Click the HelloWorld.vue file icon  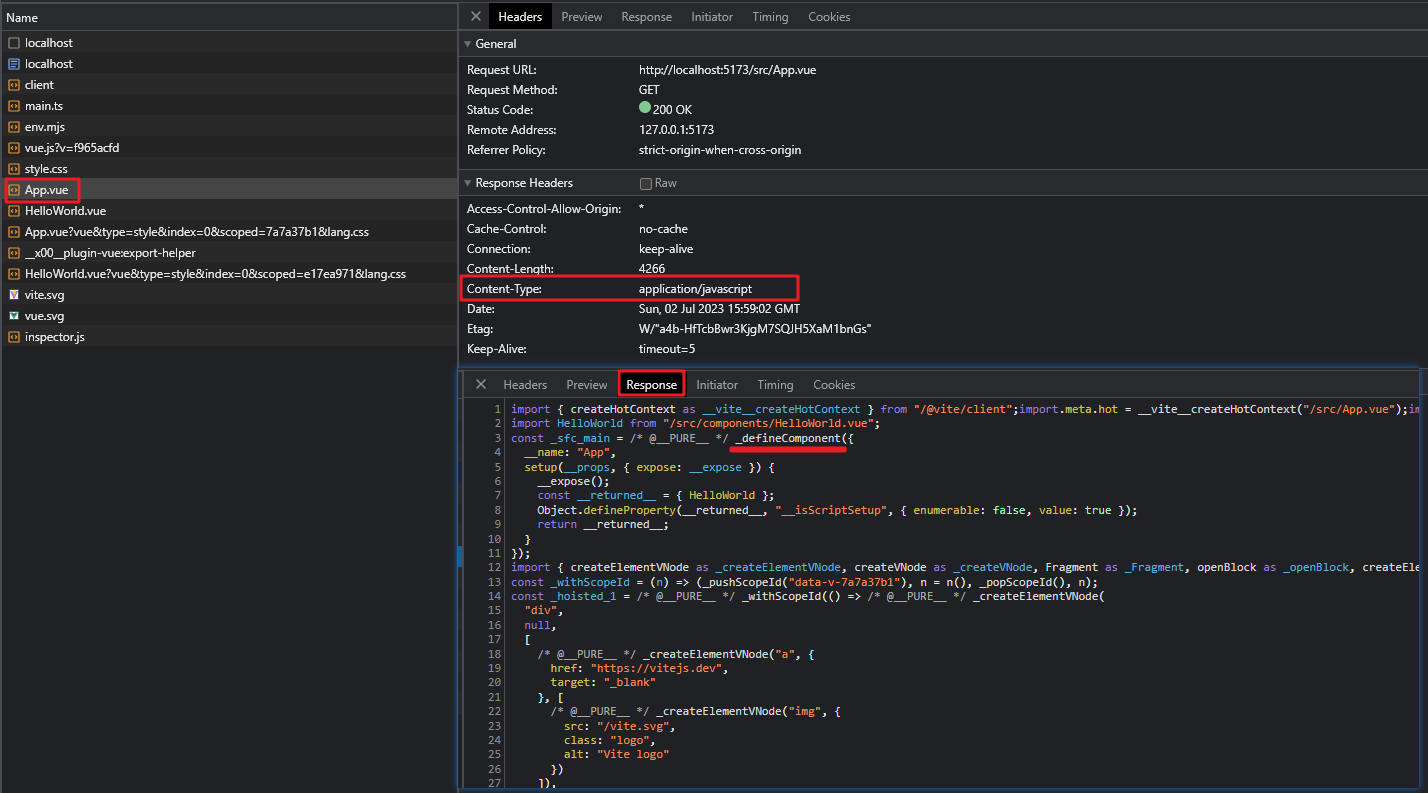[14, 211]
